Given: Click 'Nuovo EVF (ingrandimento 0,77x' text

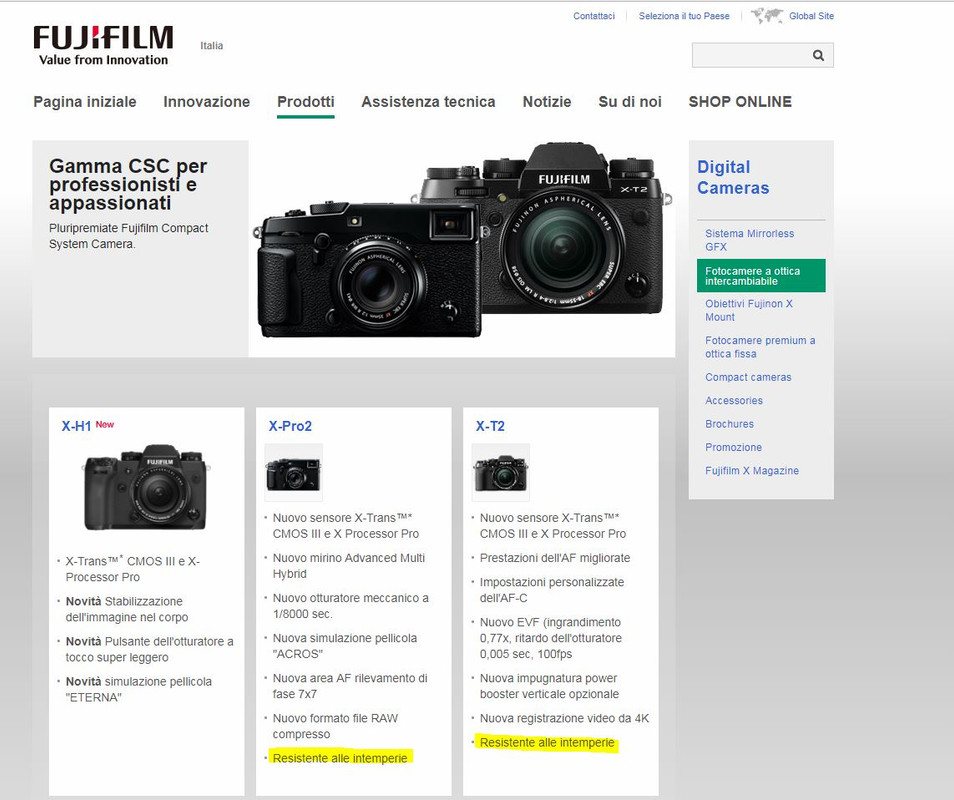Looking at the screenshot, I should tap(551, 638).
